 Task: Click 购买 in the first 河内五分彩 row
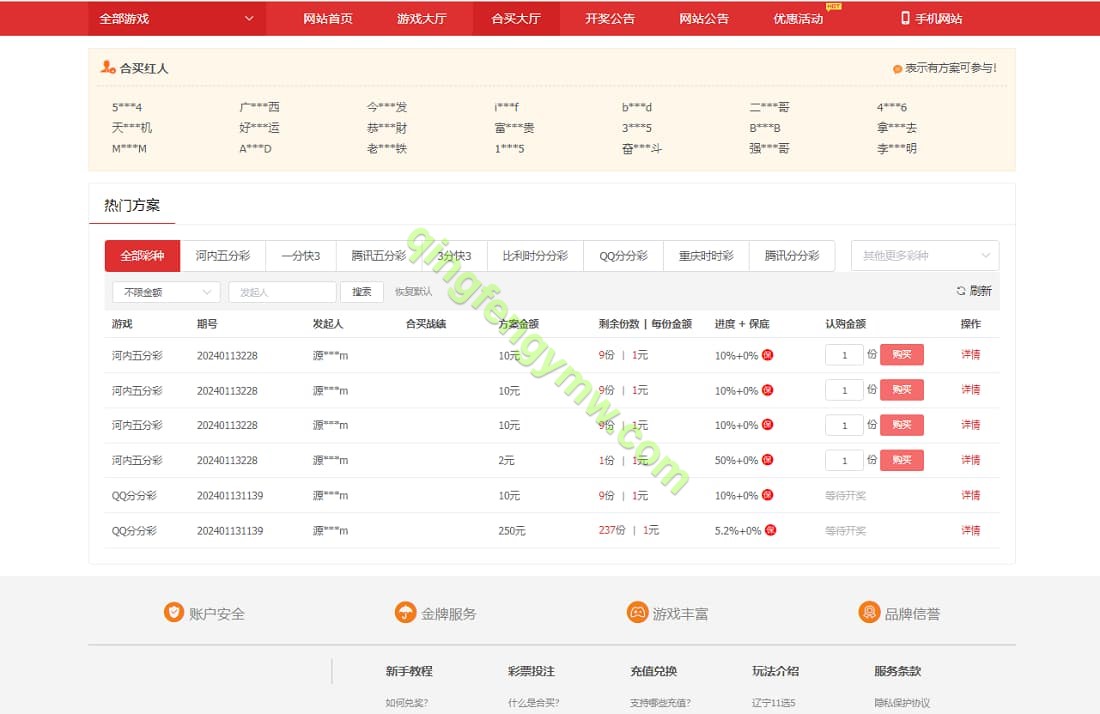[x=901, y=355]
